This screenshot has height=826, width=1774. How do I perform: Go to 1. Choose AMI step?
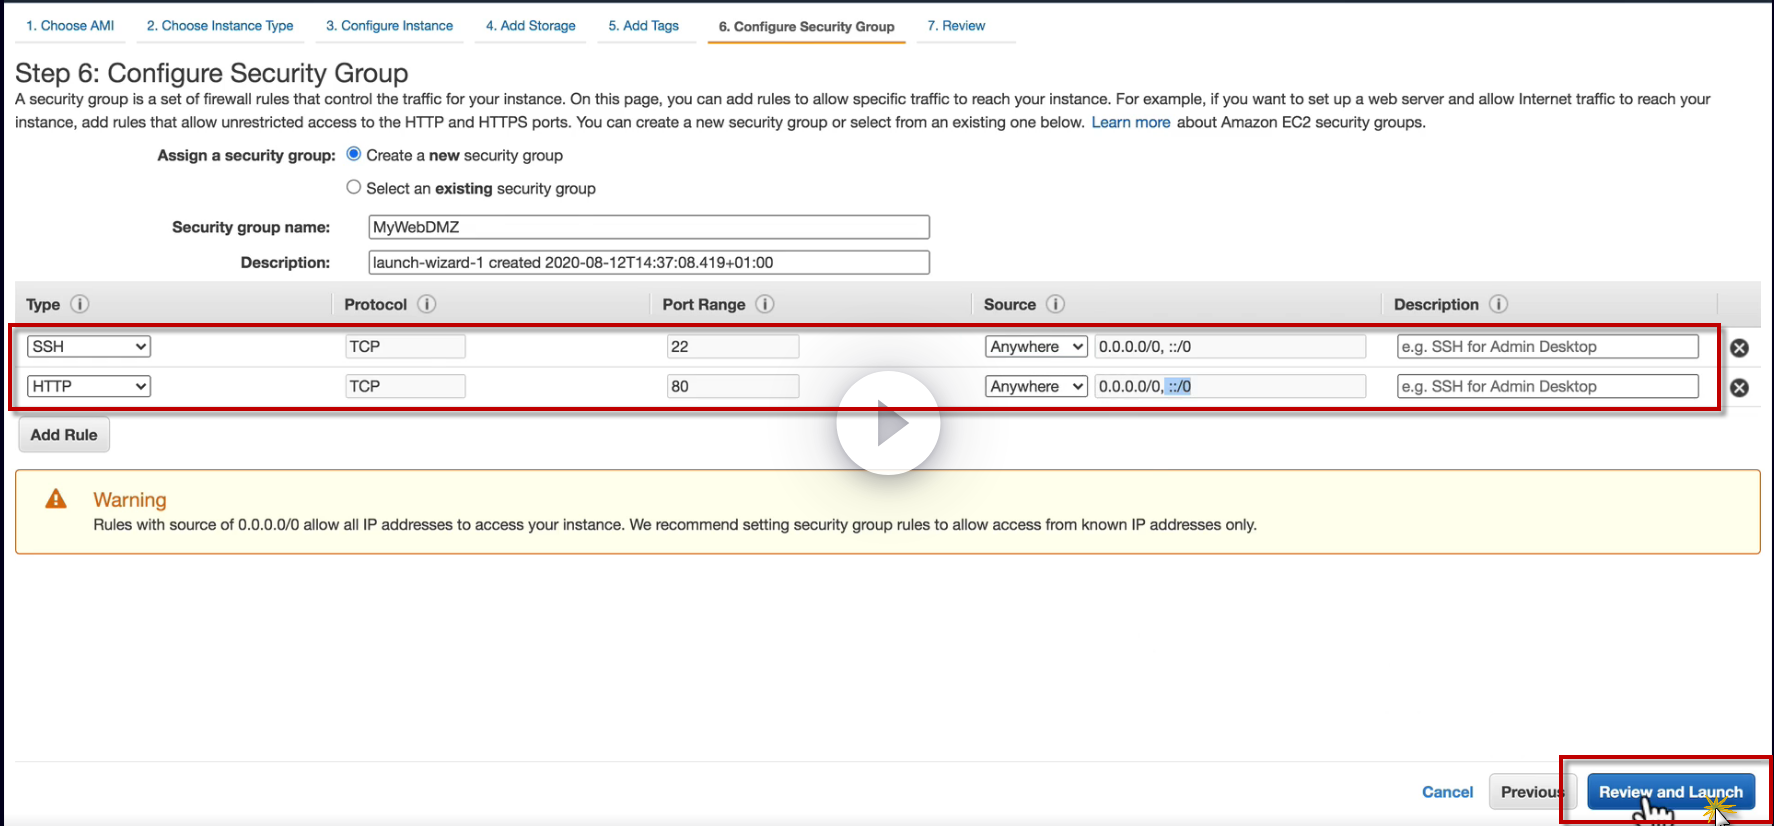70,26
